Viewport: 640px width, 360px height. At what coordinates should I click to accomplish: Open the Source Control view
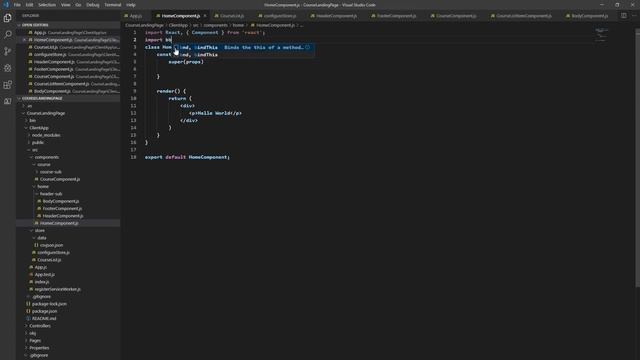click(x=8, y=51)
